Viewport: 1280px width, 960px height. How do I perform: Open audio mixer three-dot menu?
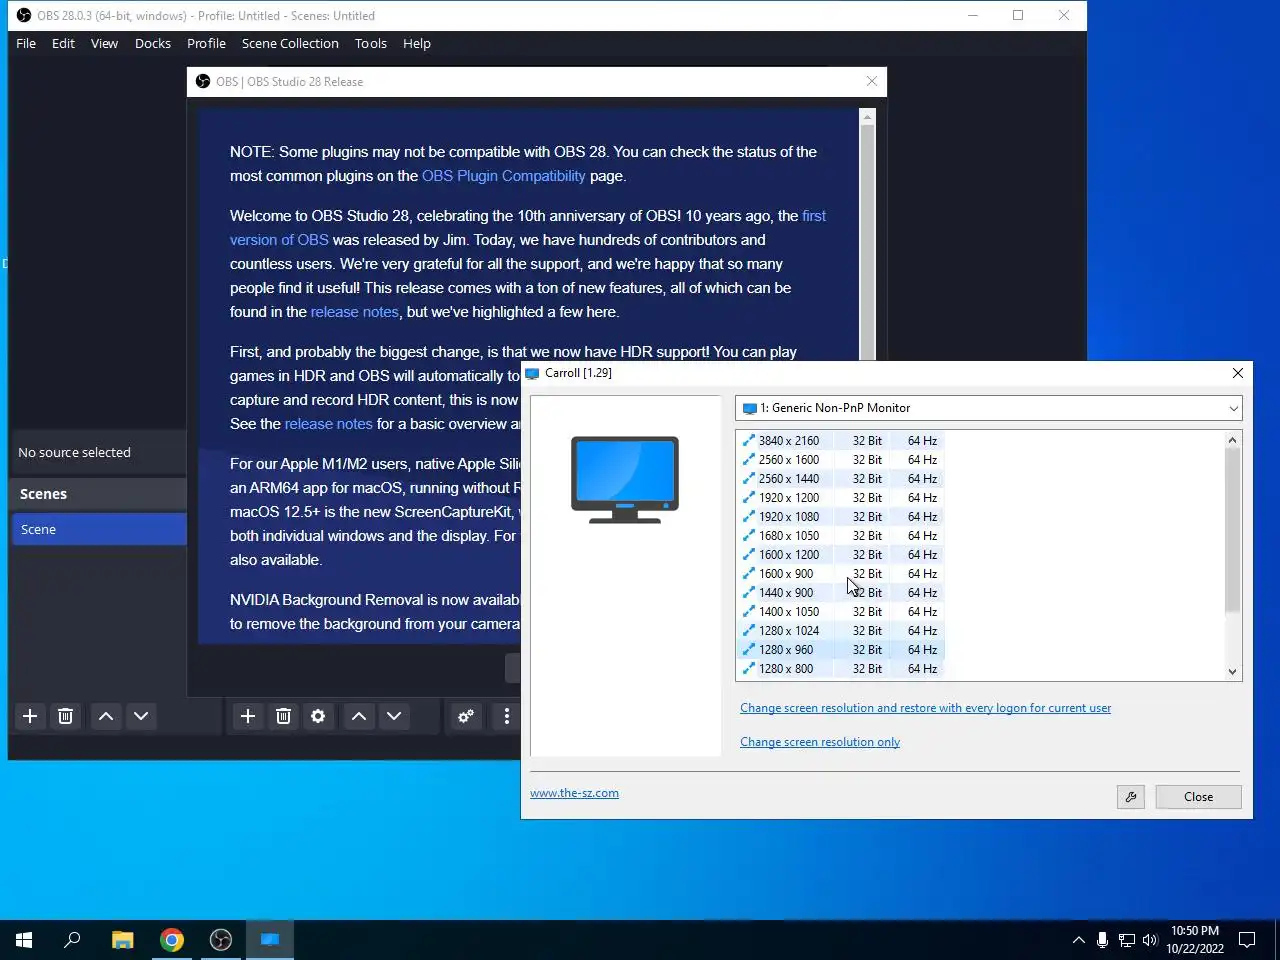click(506, 716)
